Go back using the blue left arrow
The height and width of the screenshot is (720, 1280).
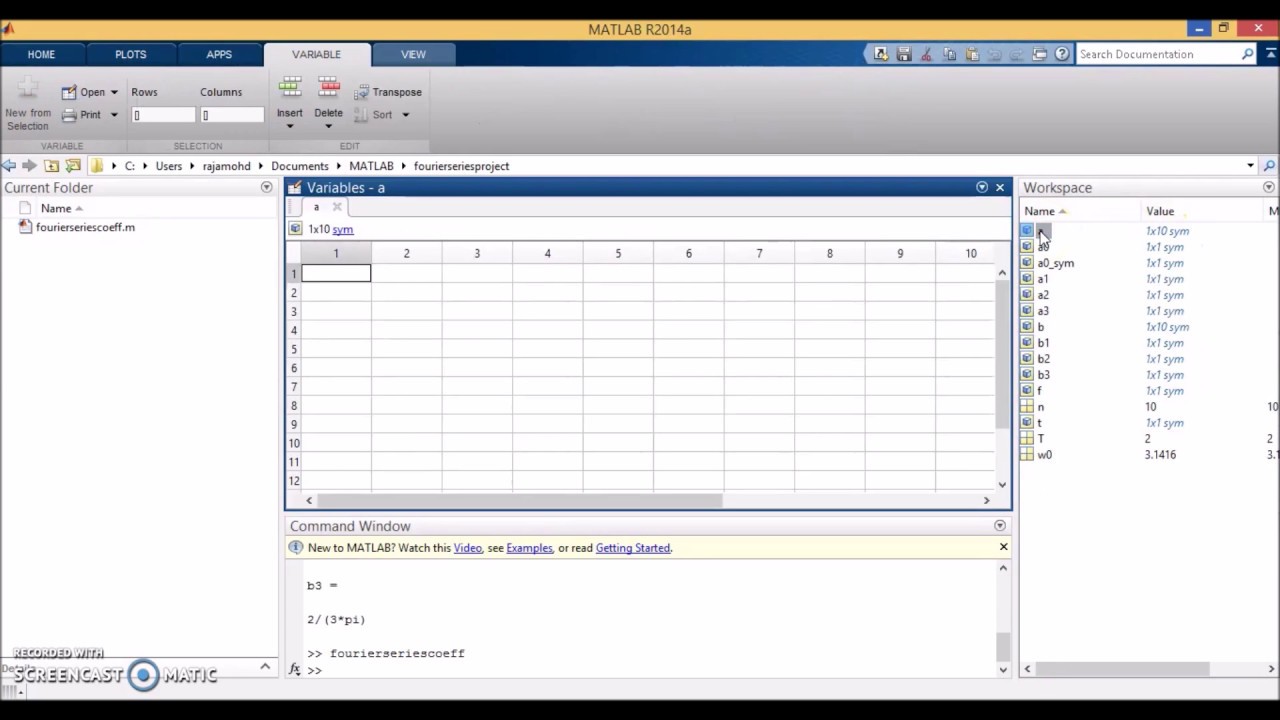[9, 166]
